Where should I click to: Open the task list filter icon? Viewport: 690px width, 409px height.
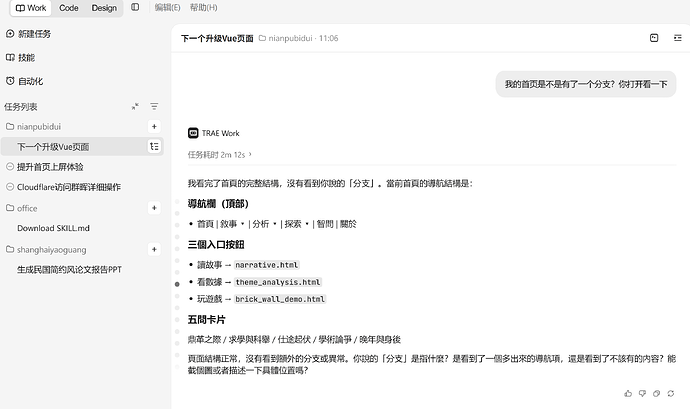pyautogui.click(x=154, y=107)
